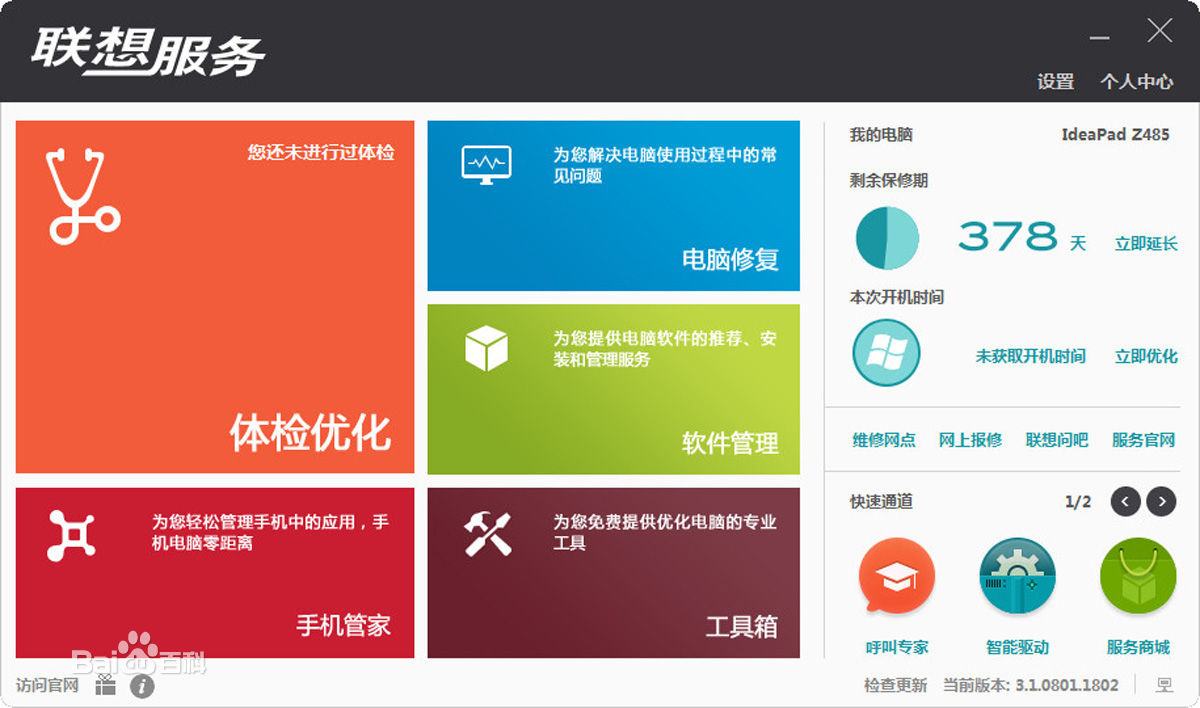Click 访问官网 to visit the website
Image resolution: width=1200 pixels, height=708 pixels.
pyautogui.click(x=47, y=686)
